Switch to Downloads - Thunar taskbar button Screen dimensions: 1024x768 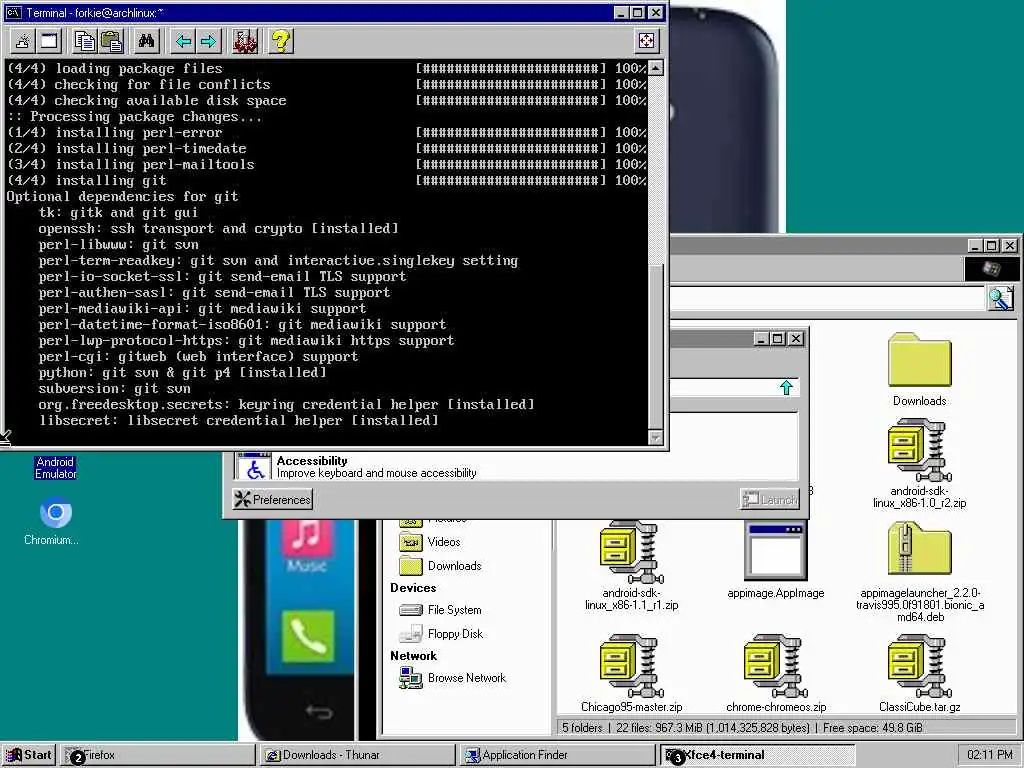coord(357,755)
